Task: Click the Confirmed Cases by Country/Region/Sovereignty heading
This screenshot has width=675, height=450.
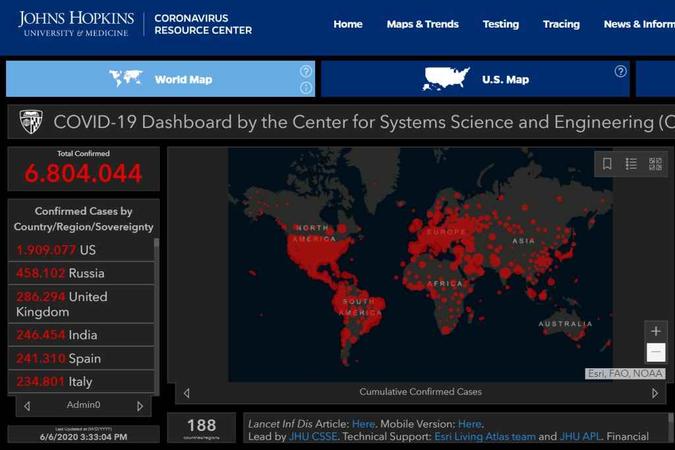Action: click(x=84, y=219)
